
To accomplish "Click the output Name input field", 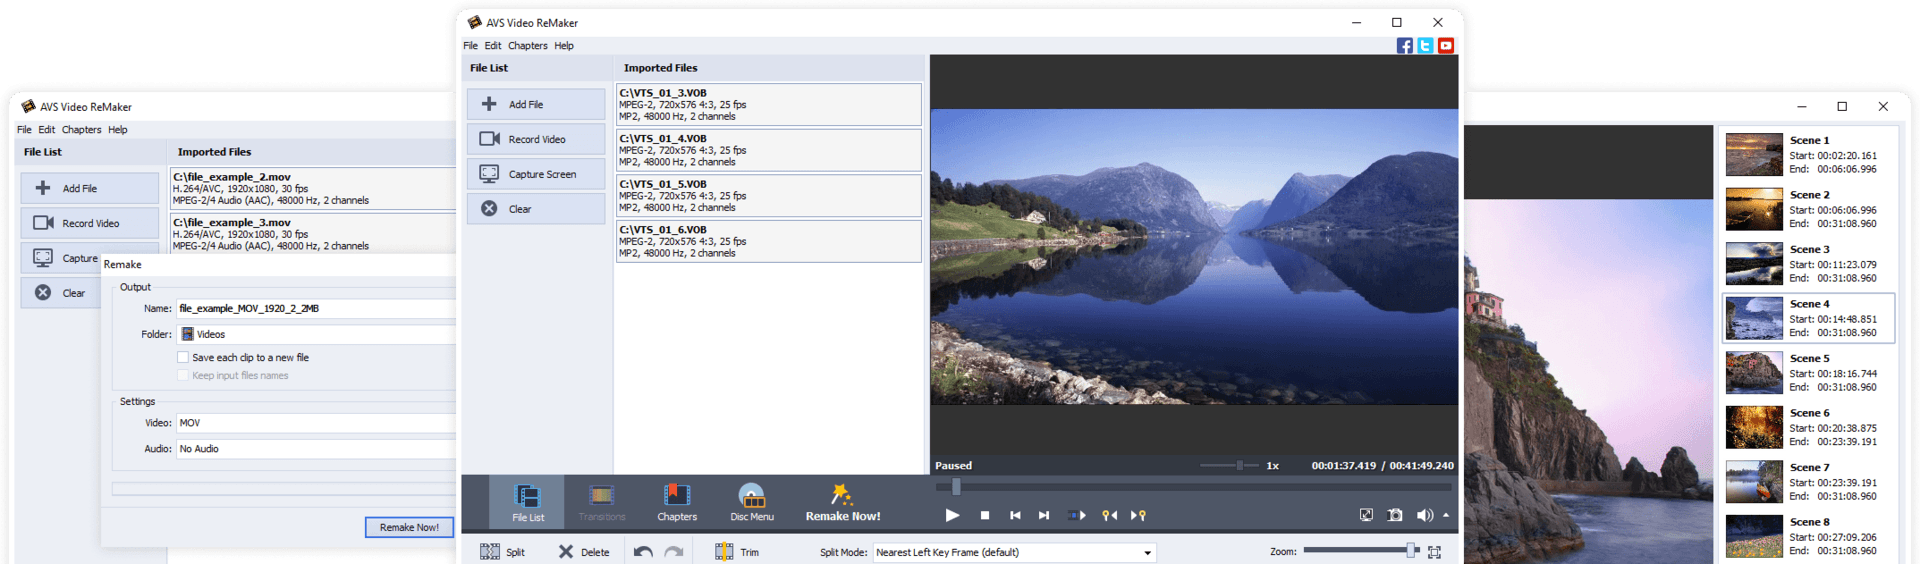I will pyautogui.click(x=316, y=309).
